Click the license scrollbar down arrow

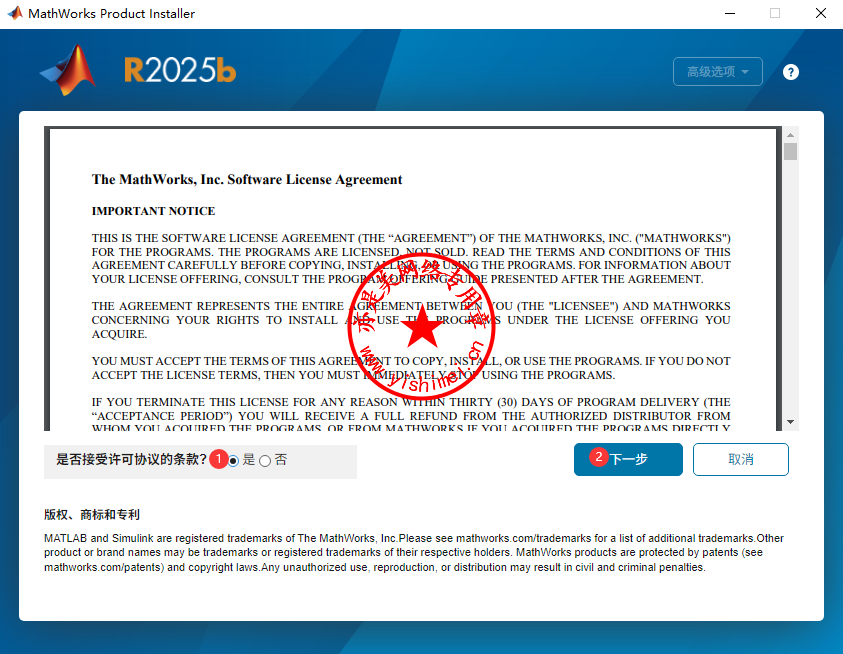tap(790, 422)
